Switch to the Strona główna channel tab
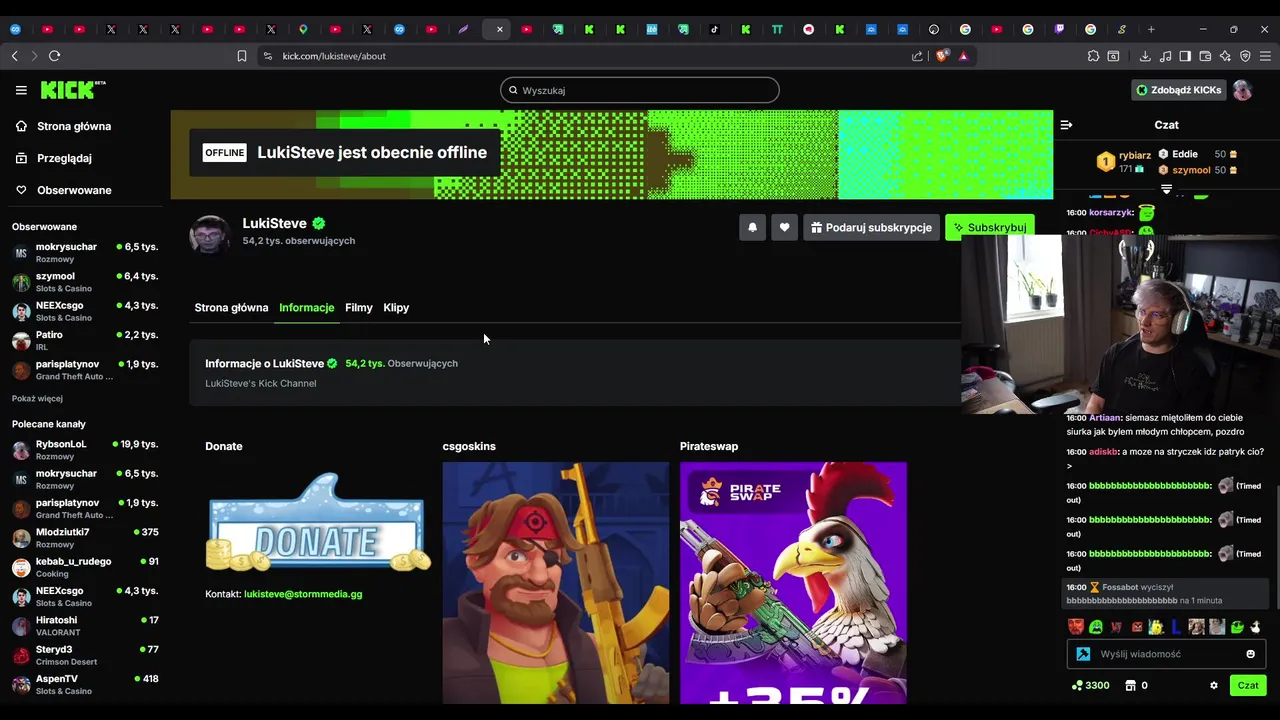This screenshot has width=1280, height=720. pyautogui.click(x=231, y=308)
